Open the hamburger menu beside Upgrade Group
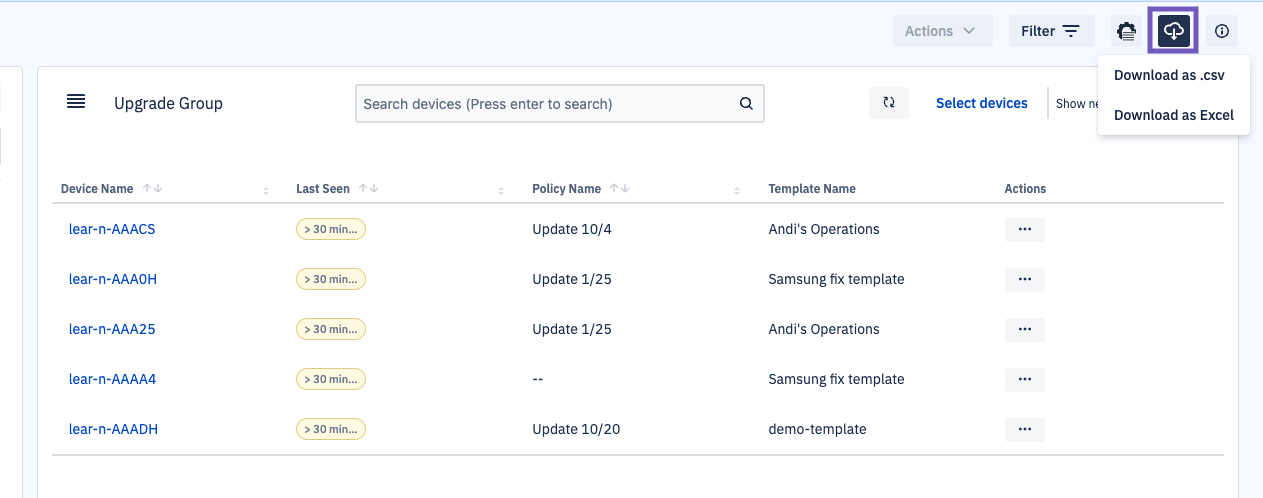Screen dimensions: 1263x498 (76, 102)
